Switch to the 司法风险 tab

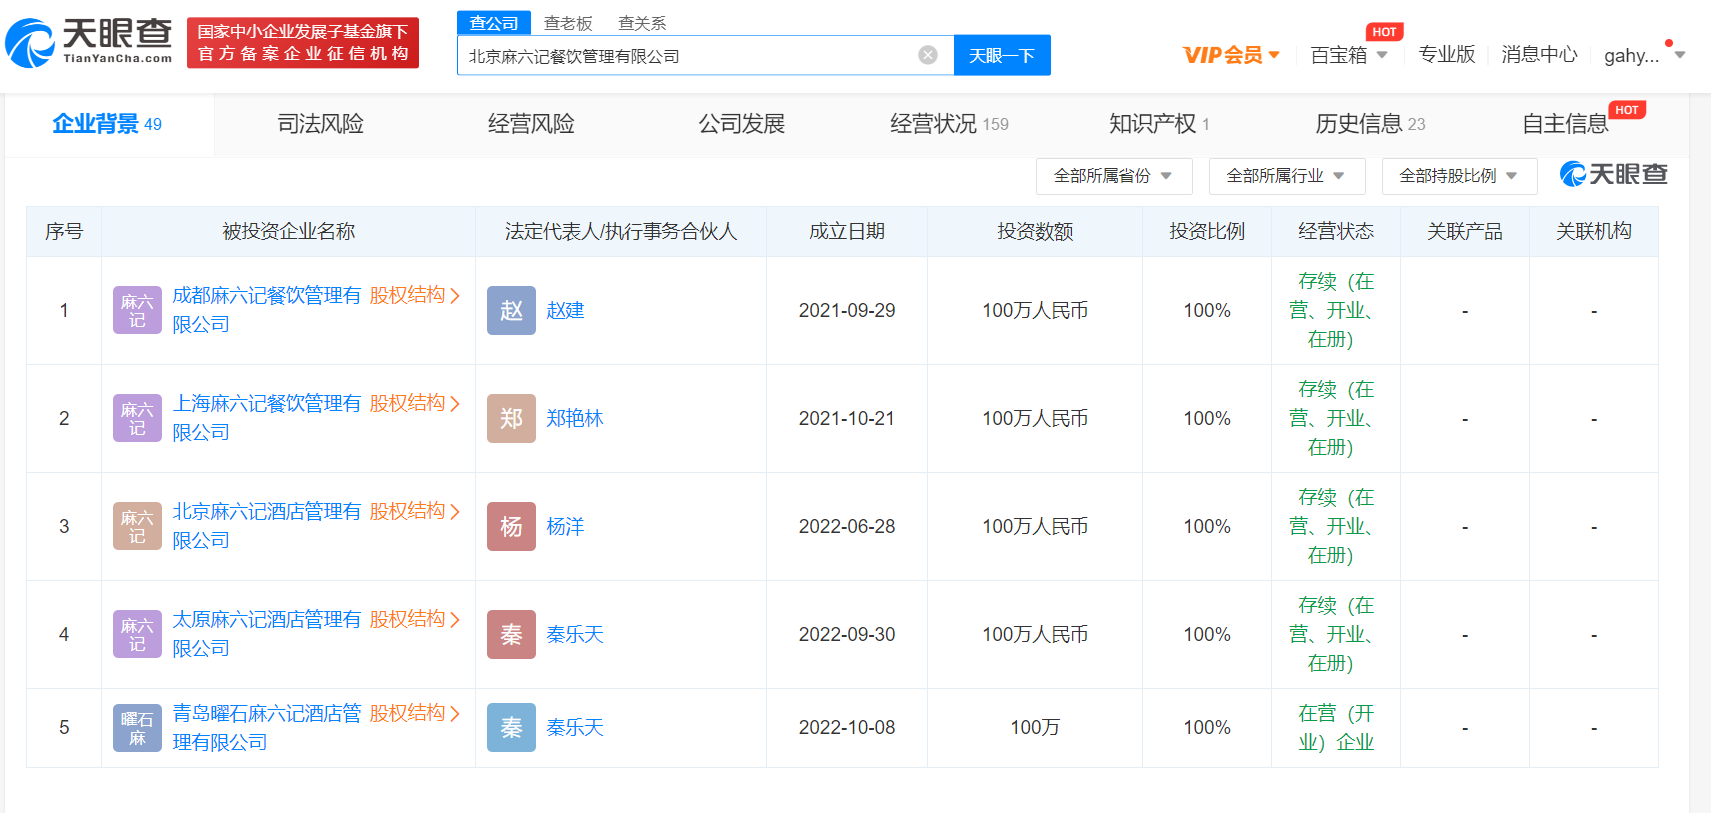pos(320,124)
